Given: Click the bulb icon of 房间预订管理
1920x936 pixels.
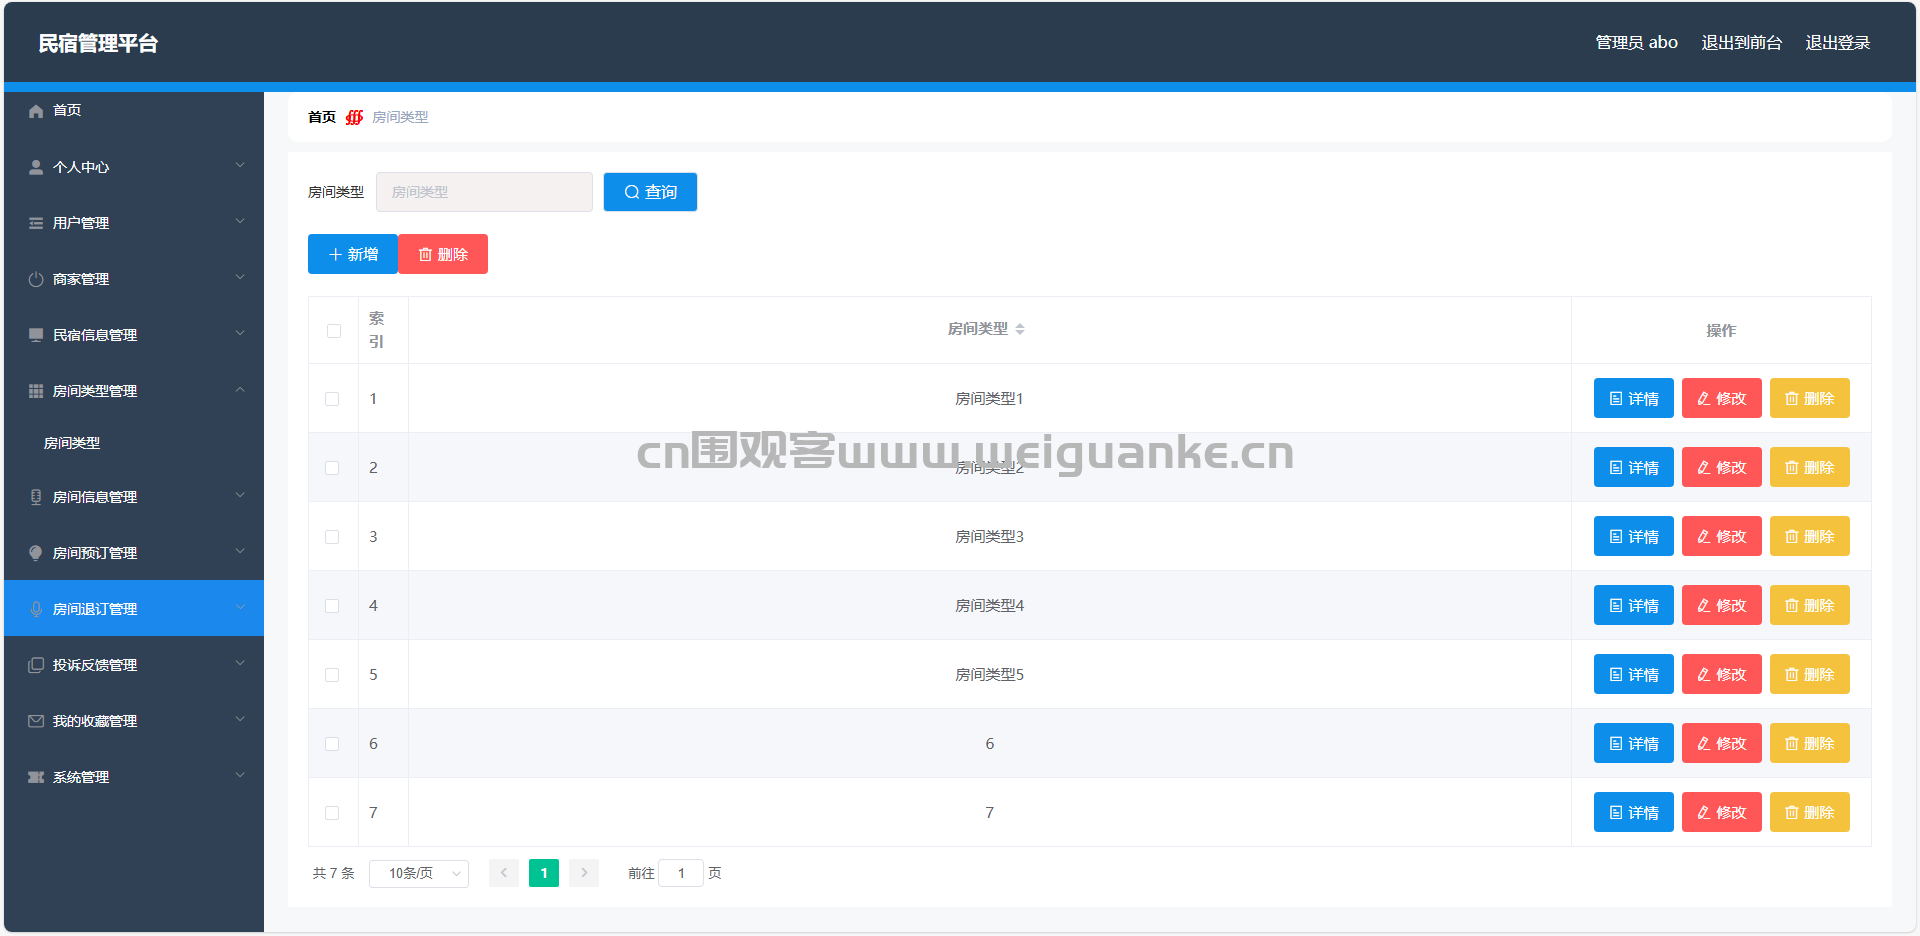Looking at the screenshot, I should 36,553.
